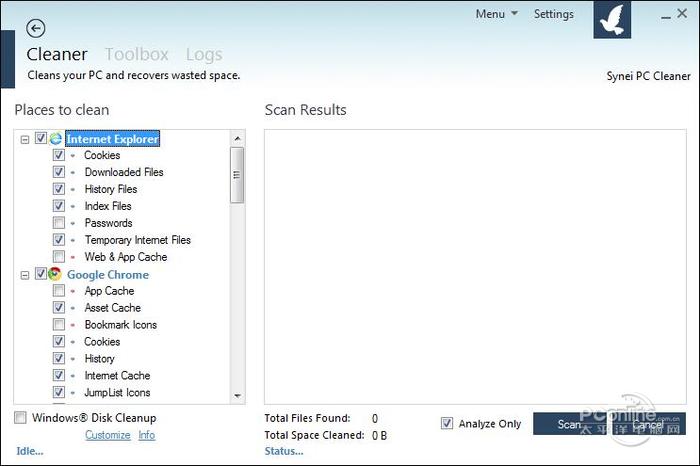Toggle the Internet Explorer group checkbox
700x466 pixels.
click(41, 138)
